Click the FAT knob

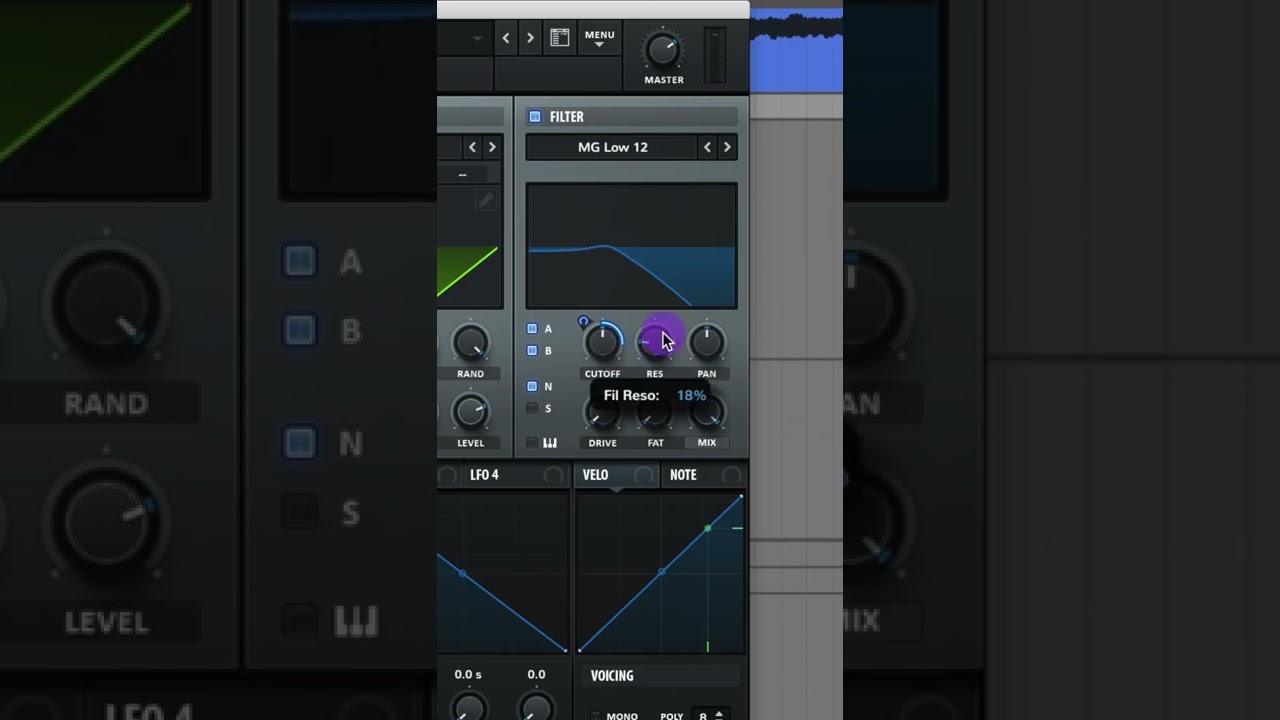655,412
